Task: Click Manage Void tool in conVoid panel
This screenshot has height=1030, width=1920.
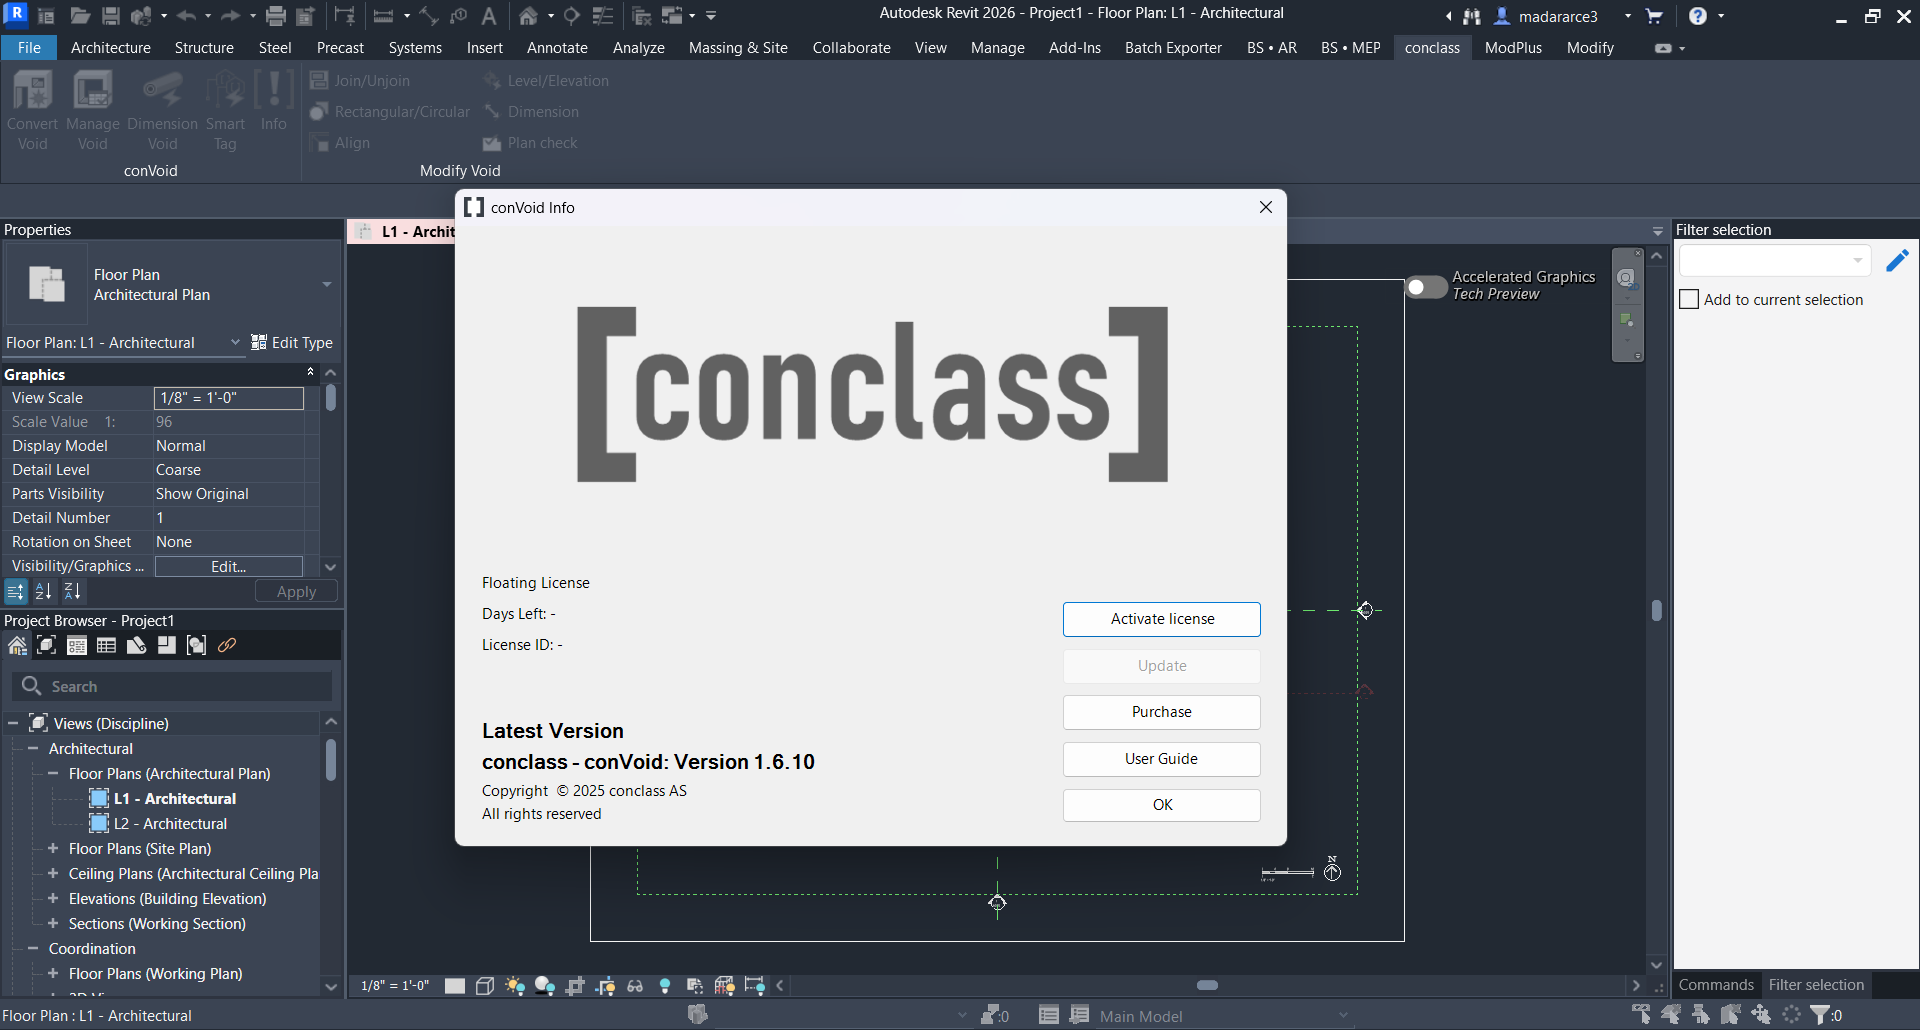Action: (x=93, y=110)
